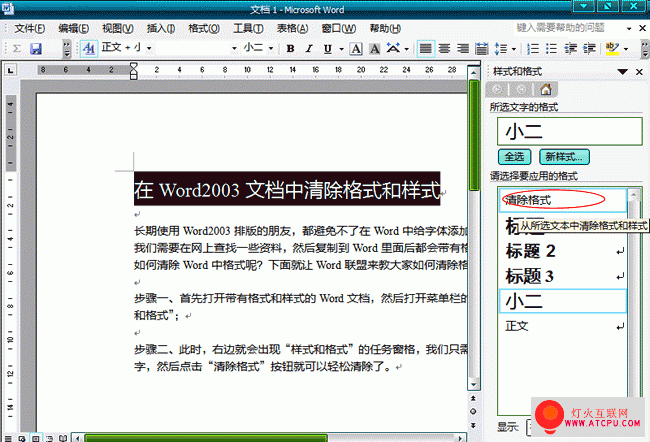Image resolution: width=650 pixels, height=442 pixels.
Task: Click the selected-text format box 小二
Action: click(x=570, y=131)
